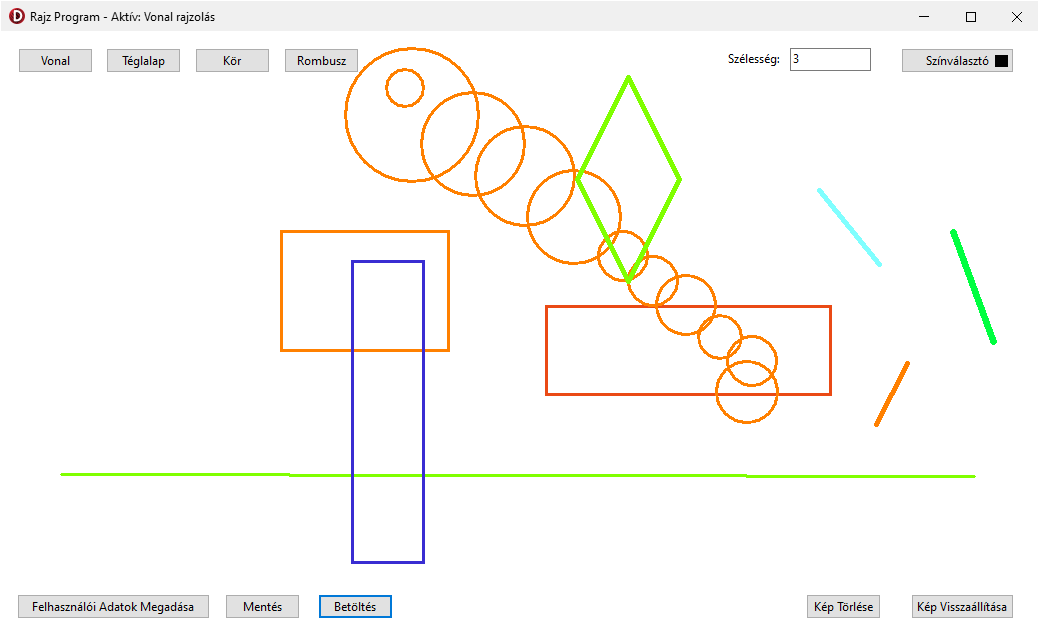Image resolution: width=1039 pixels, height=633 pixels.
Task: Save the drawing with Mentés
Action: pos(262,607)
